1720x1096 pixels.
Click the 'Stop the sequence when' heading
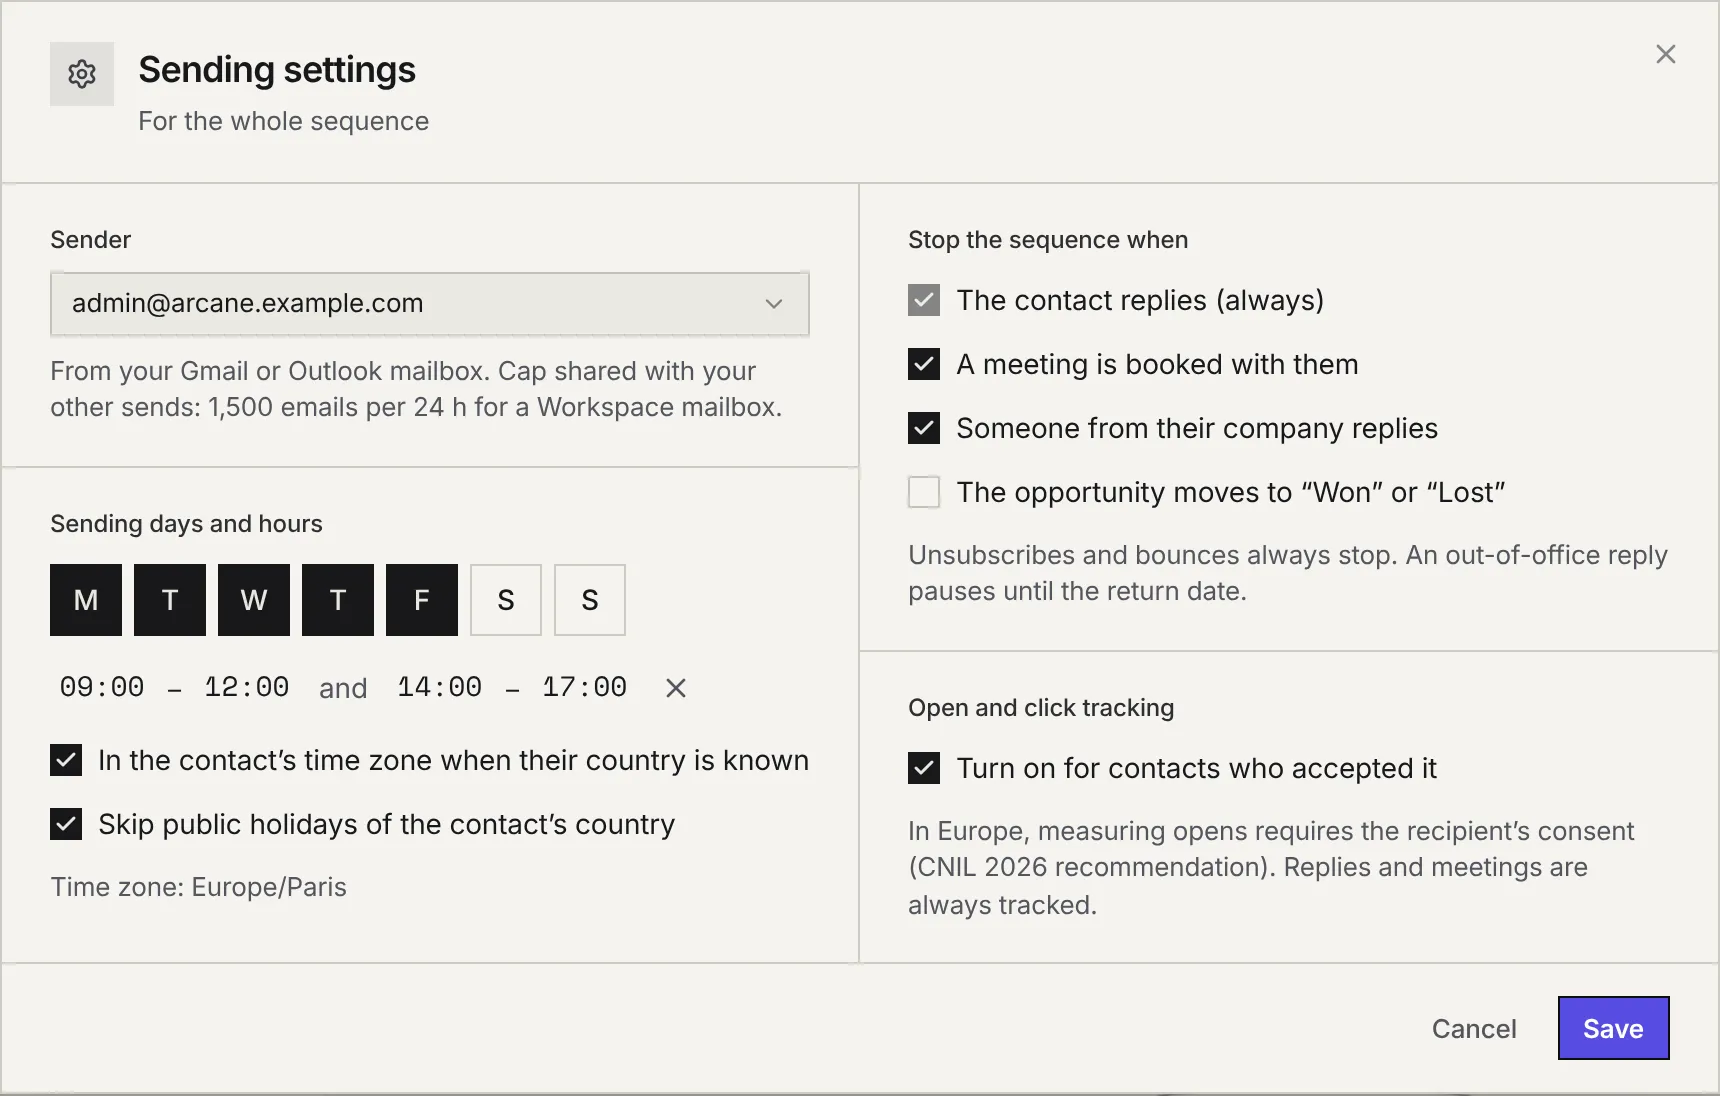pyautogui.click(x=1048, y=240)
